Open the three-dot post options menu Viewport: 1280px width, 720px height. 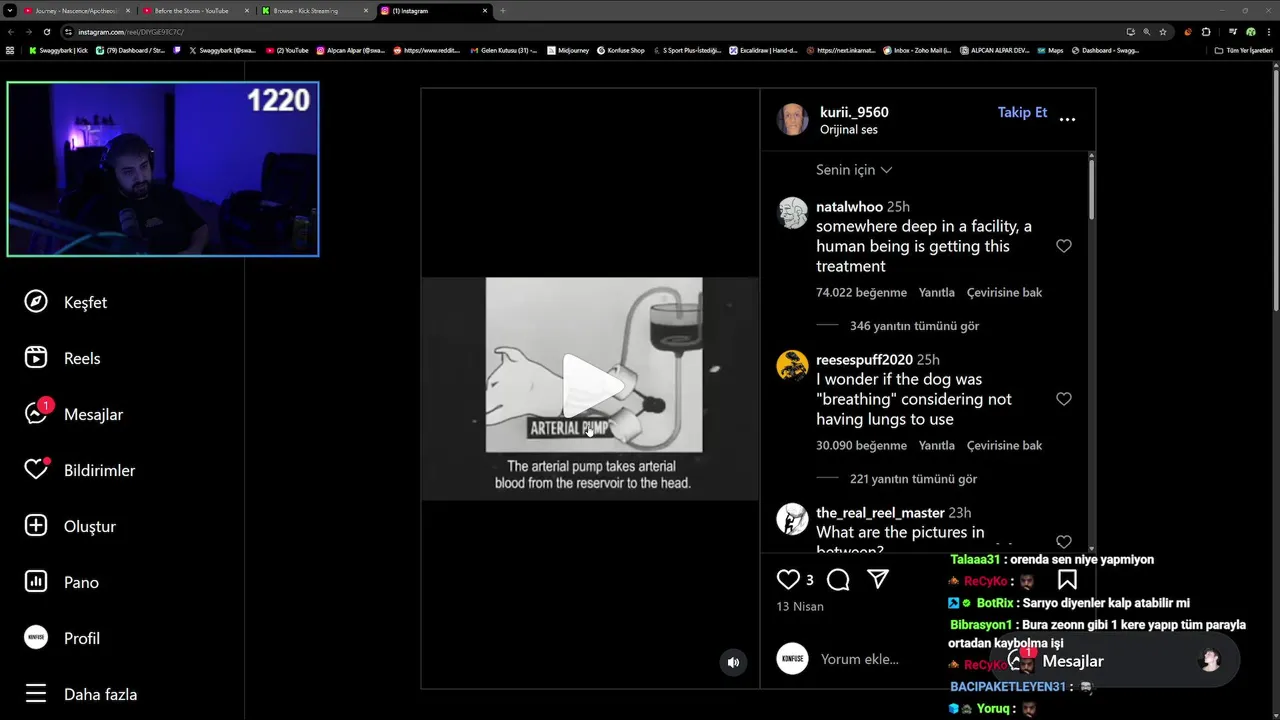point(1068,119)
